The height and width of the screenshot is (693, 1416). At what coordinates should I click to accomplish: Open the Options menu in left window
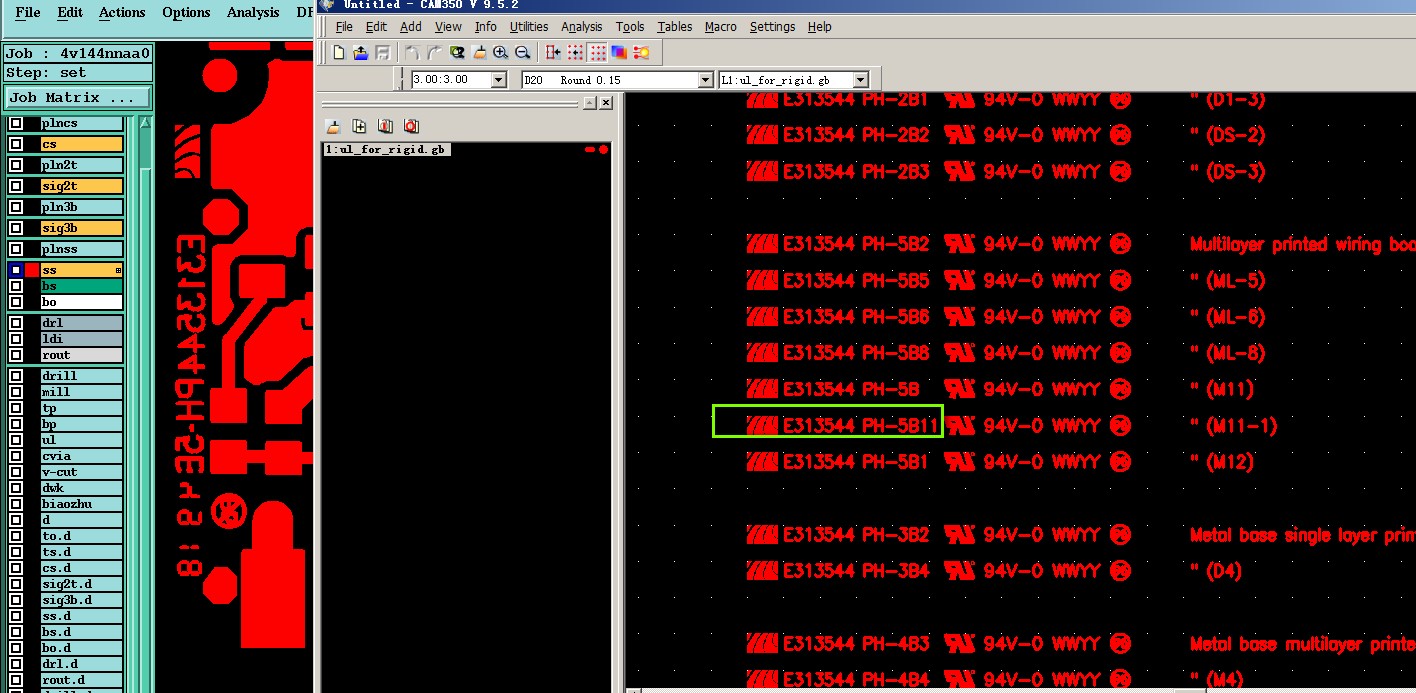tap(186, 12)
